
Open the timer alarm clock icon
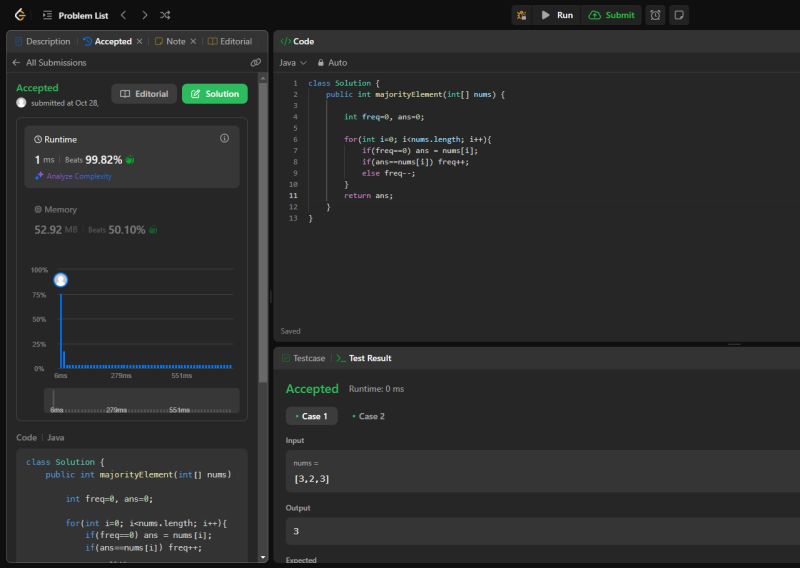coord(655,15)
